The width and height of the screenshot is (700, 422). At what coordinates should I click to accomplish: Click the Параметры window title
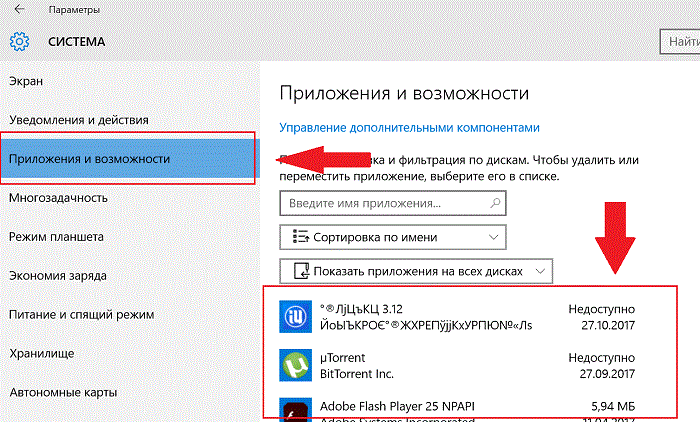coord(74,9)
